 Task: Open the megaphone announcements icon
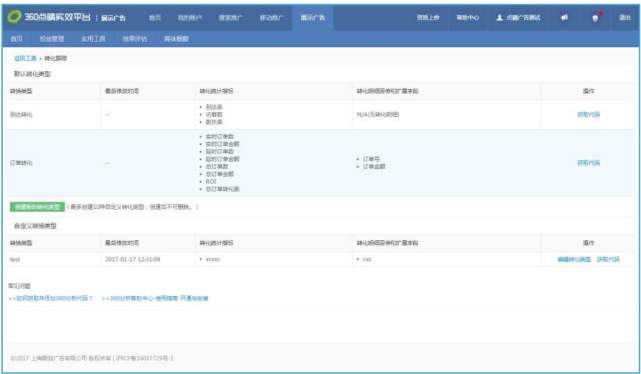(x=564, y=18)
